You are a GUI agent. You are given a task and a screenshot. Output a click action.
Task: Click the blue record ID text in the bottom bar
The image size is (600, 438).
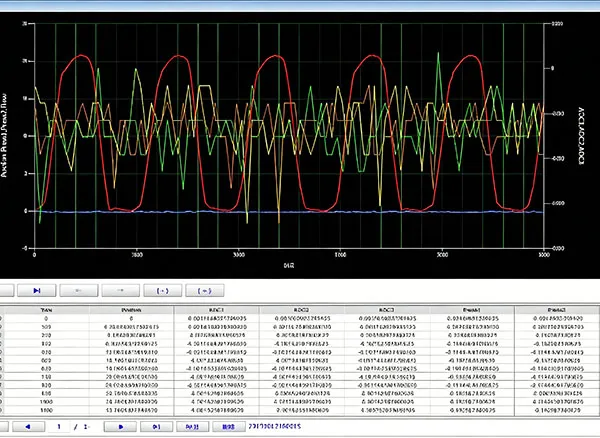click(x=275, y=426)
